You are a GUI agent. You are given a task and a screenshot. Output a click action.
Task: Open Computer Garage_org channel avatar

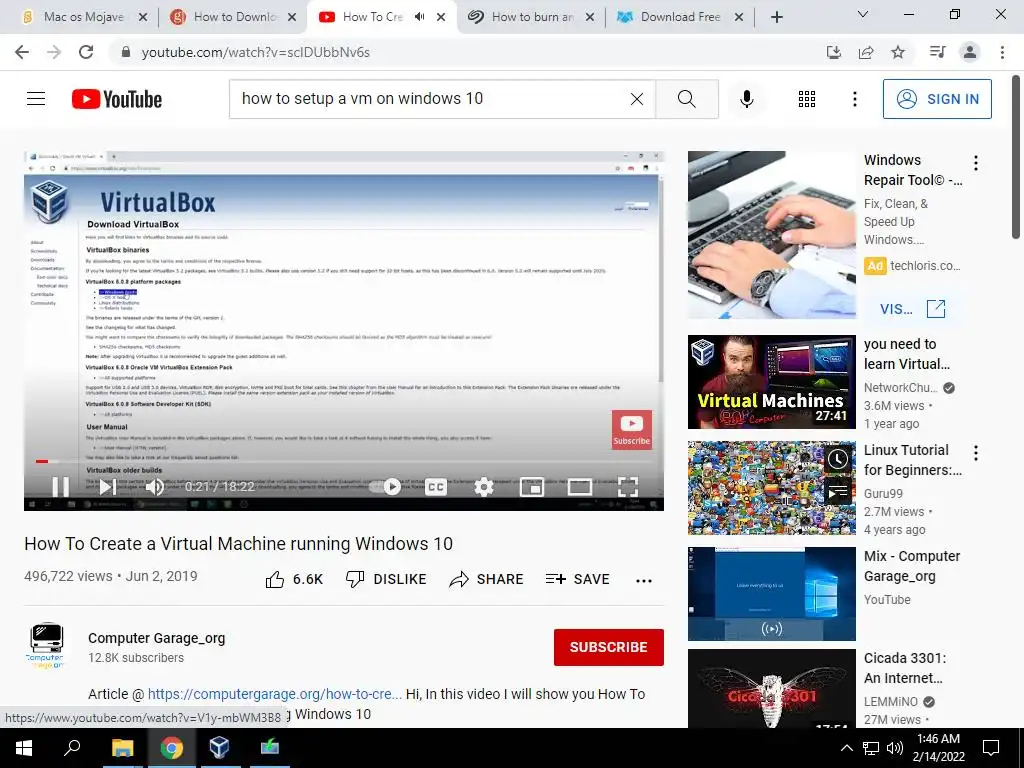(x=46, y=645)
